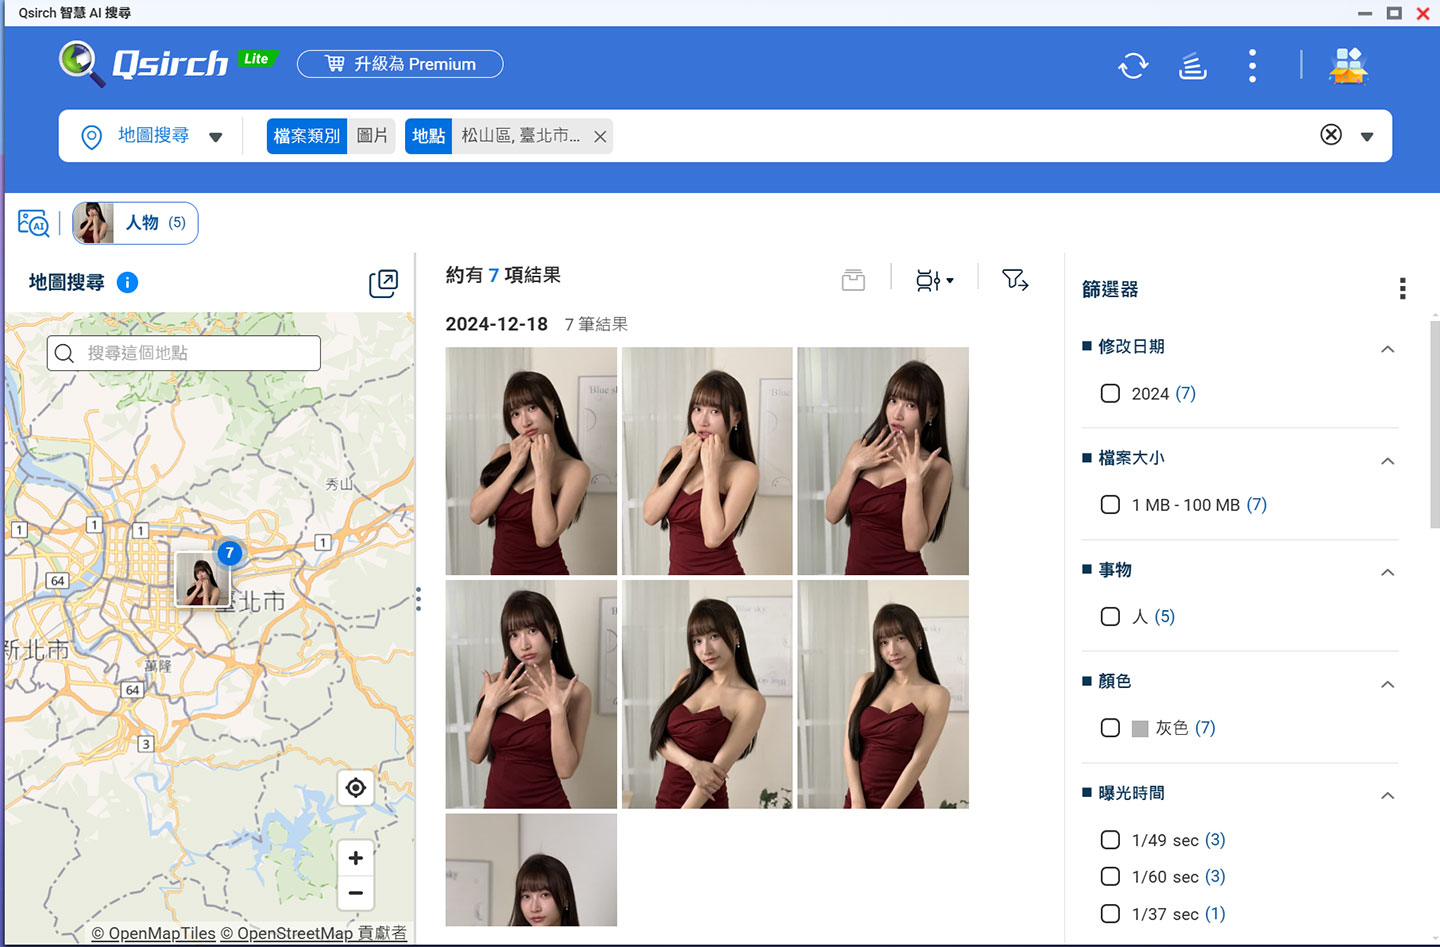Check the 人 object filter

[1110, 617]
